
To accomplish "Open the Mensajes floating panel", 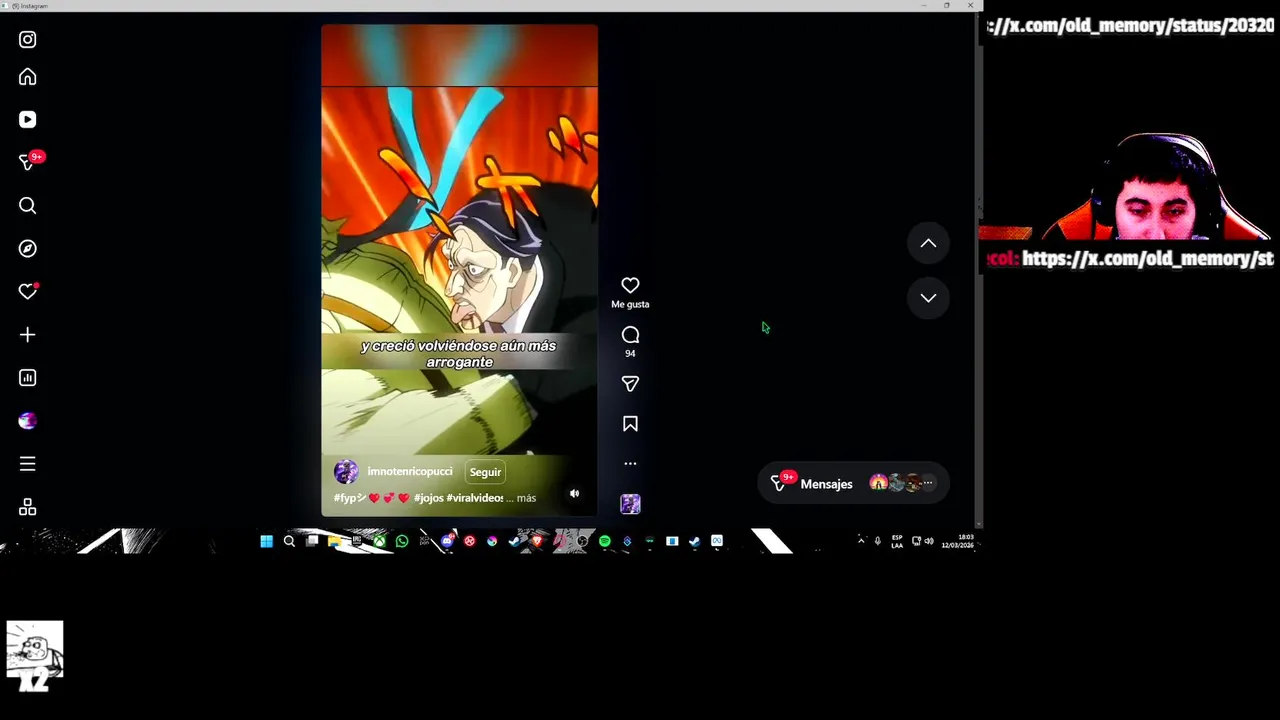I will tap(852, 484).
